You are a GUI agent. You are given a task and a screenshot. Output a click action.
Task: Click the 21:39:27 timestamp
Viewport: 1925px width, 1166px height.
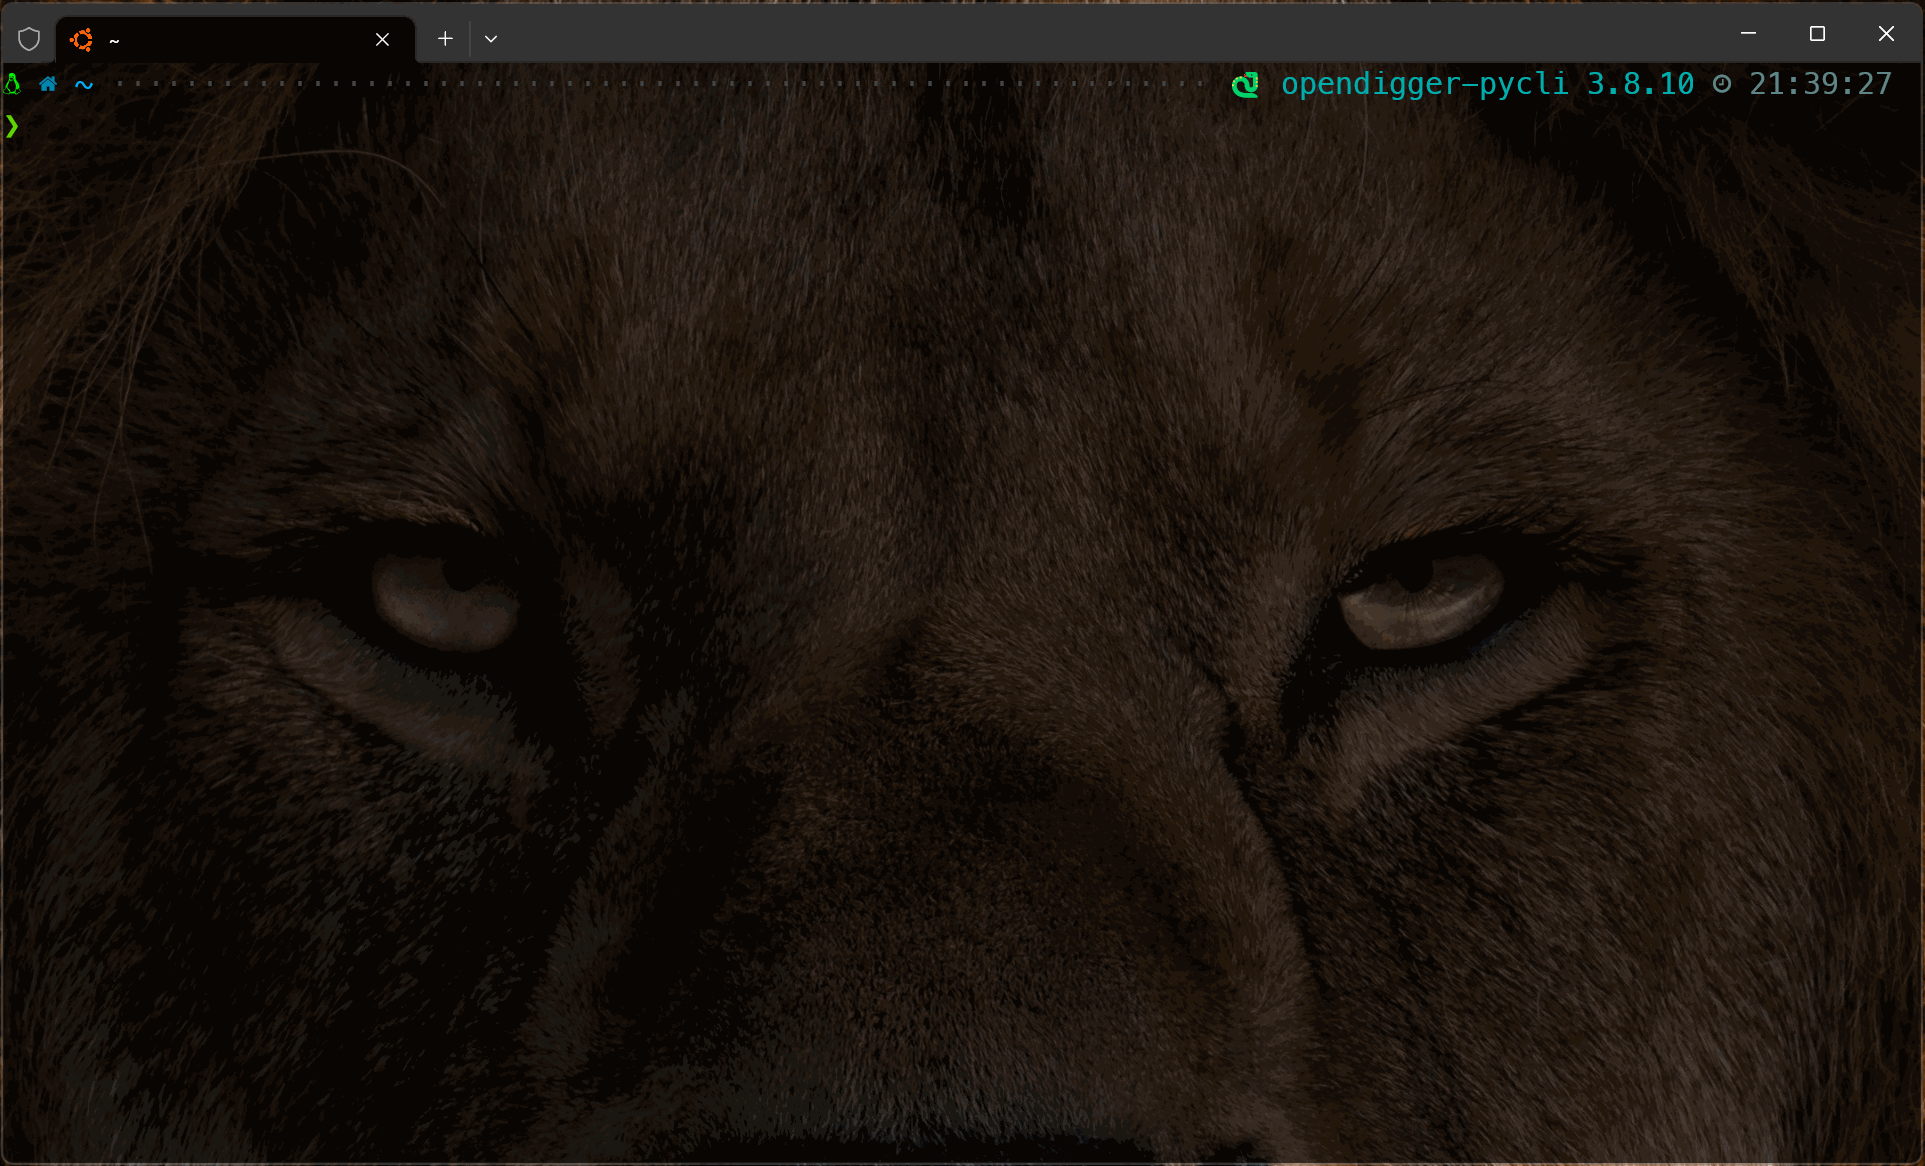[1820, 84]
